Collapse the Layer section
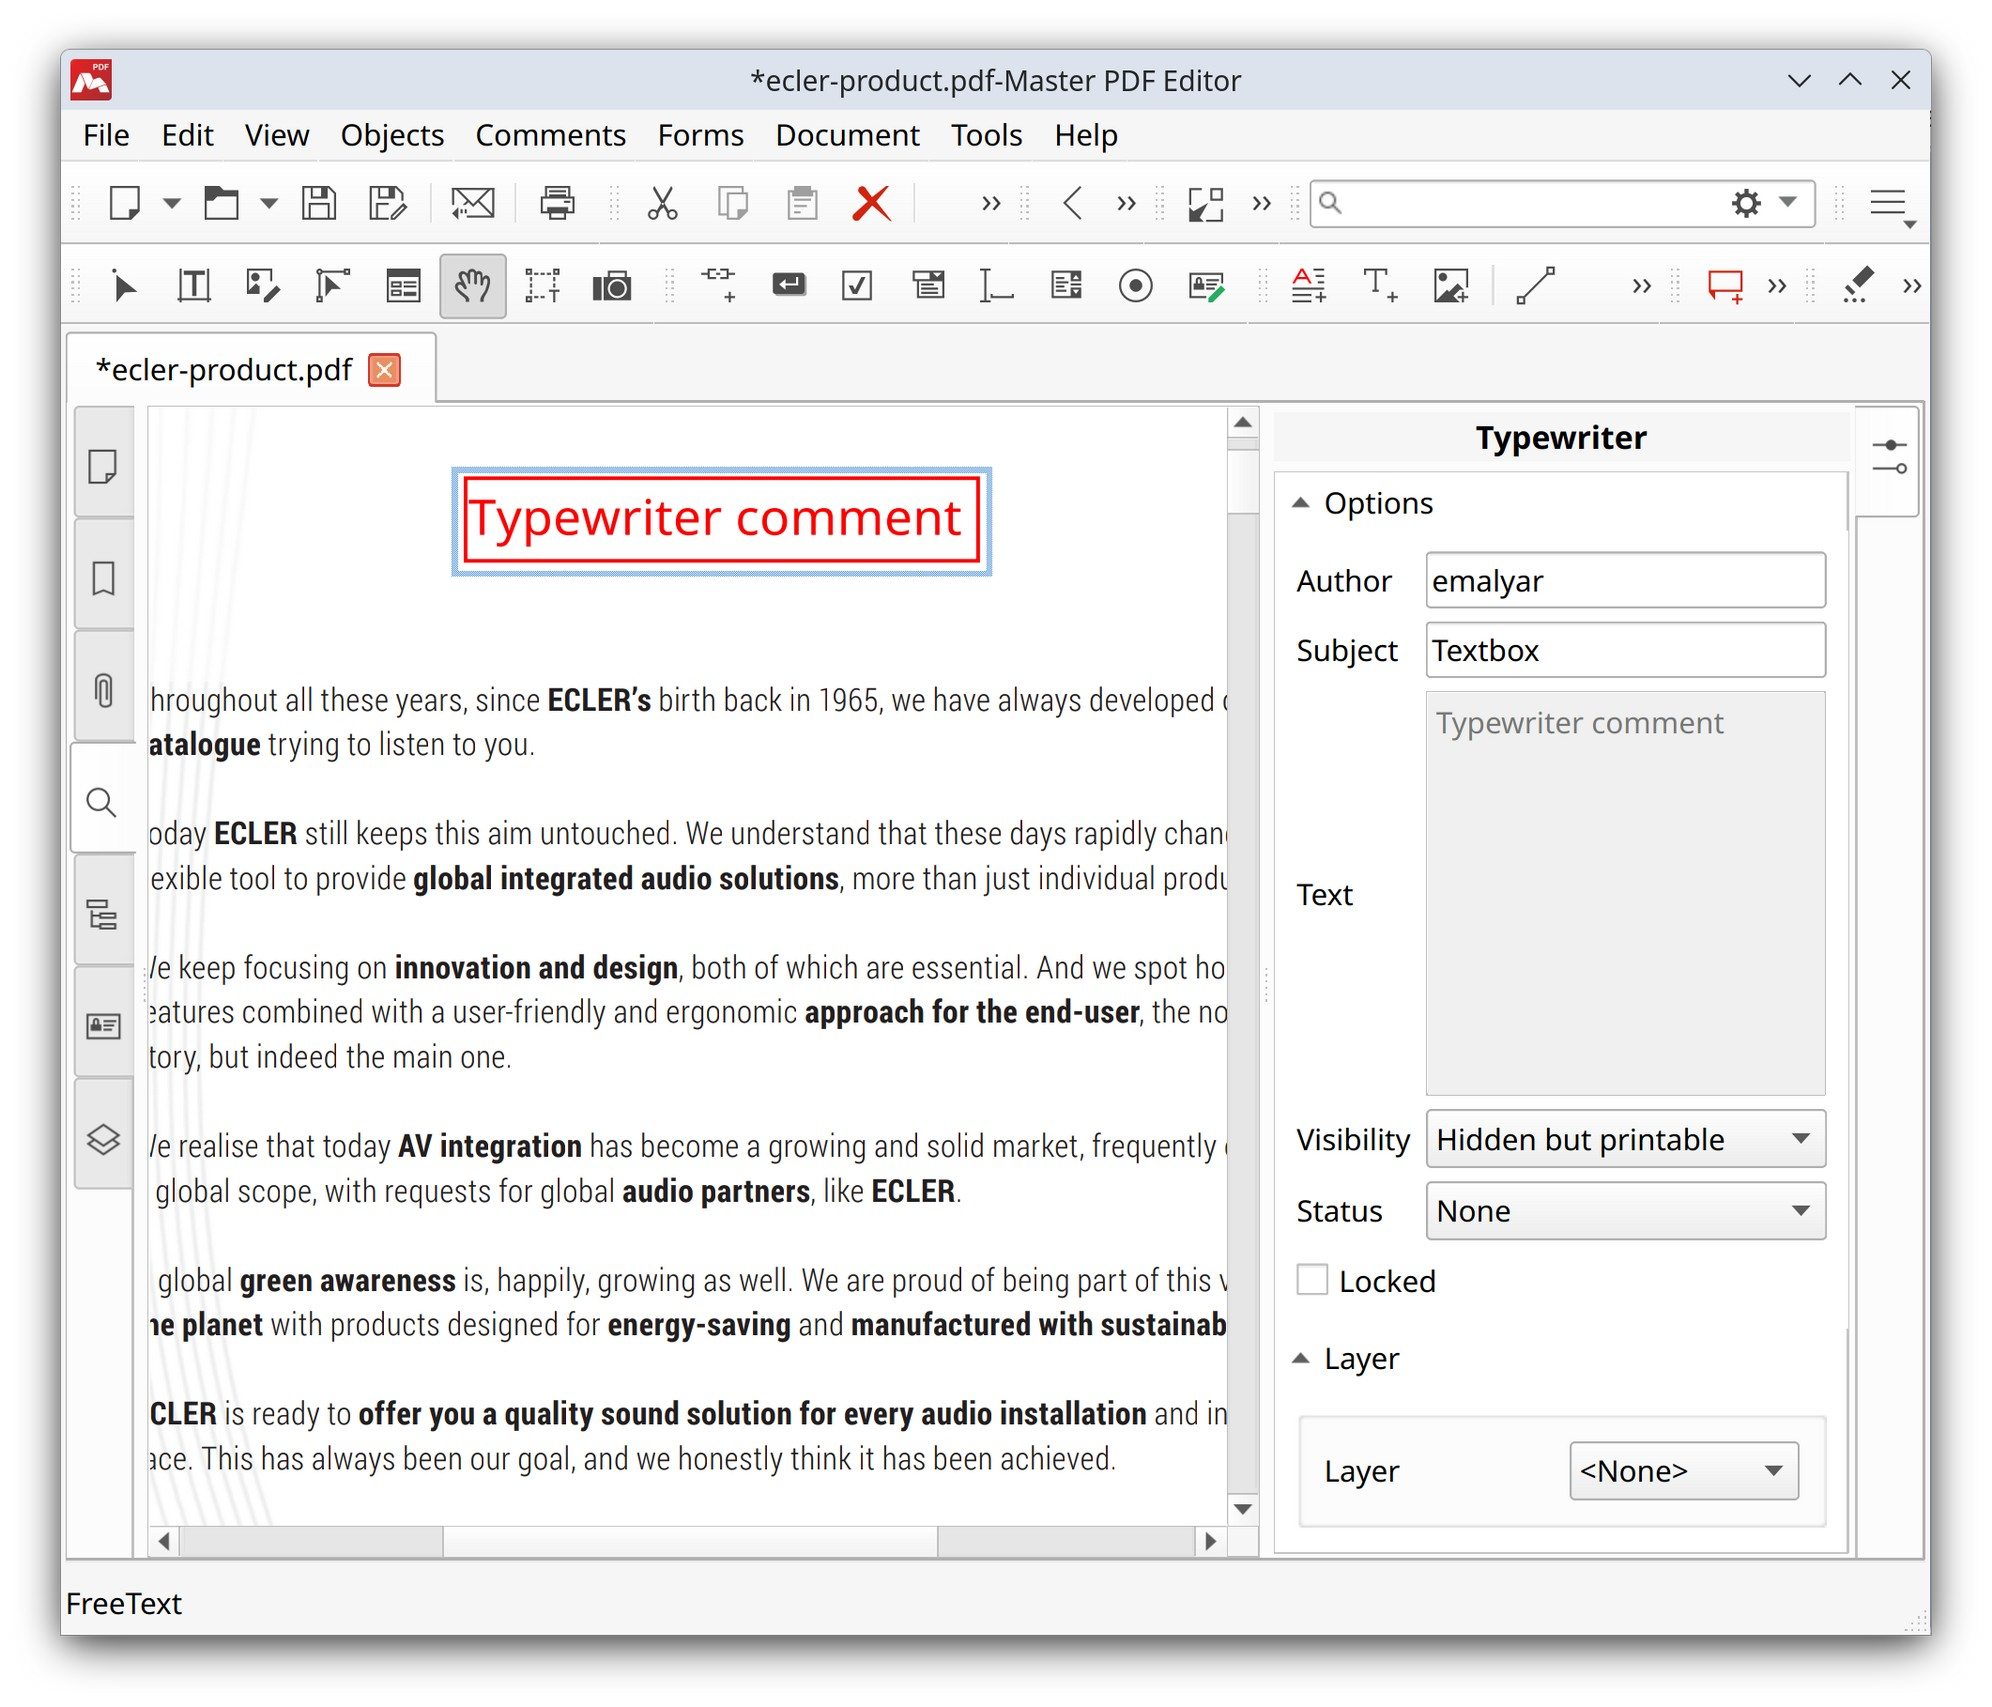1992x1707 pixels. click(x=1300, y=1358)
